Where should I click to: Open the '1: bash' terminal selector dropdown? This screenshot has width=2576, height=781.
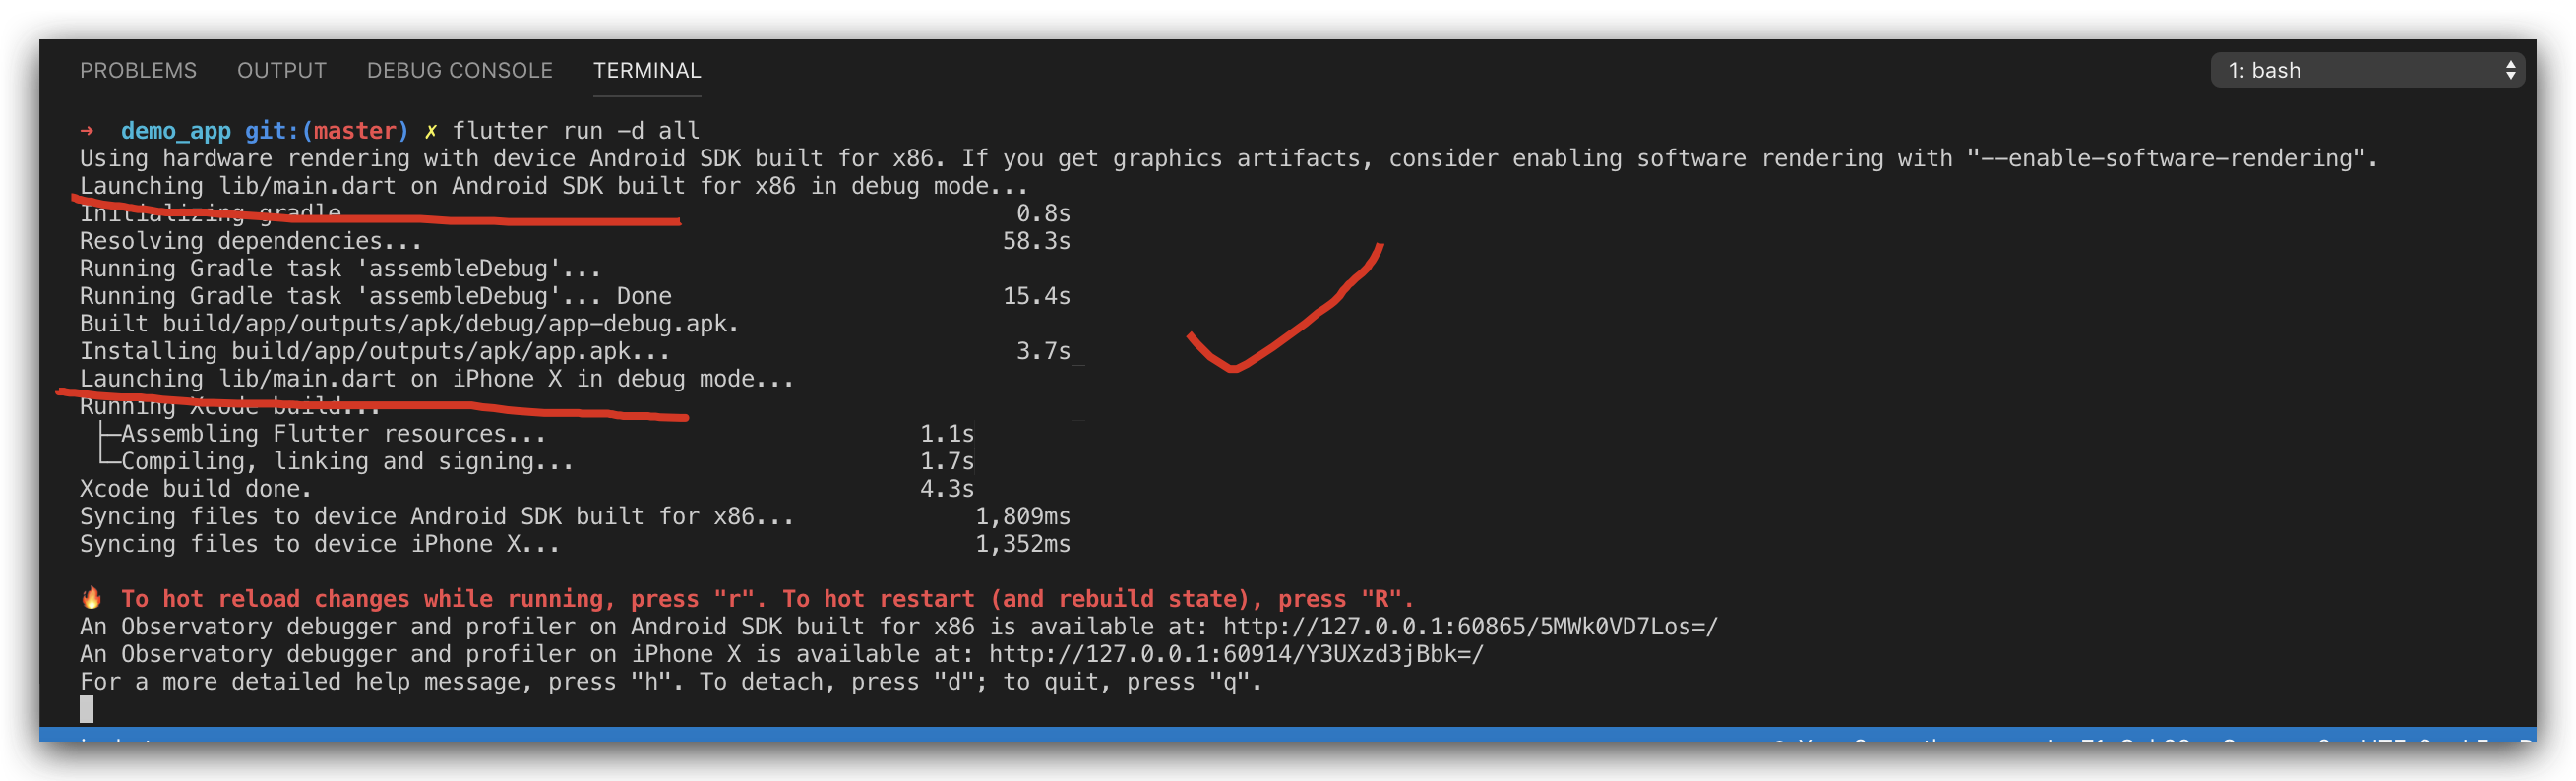click(x=2367, y=70)
